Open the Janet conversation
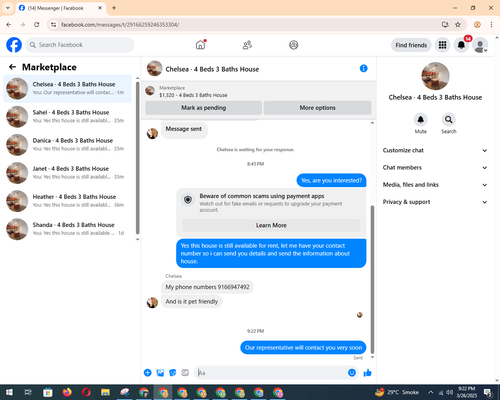The image size is (500, 400). [67, 173]
